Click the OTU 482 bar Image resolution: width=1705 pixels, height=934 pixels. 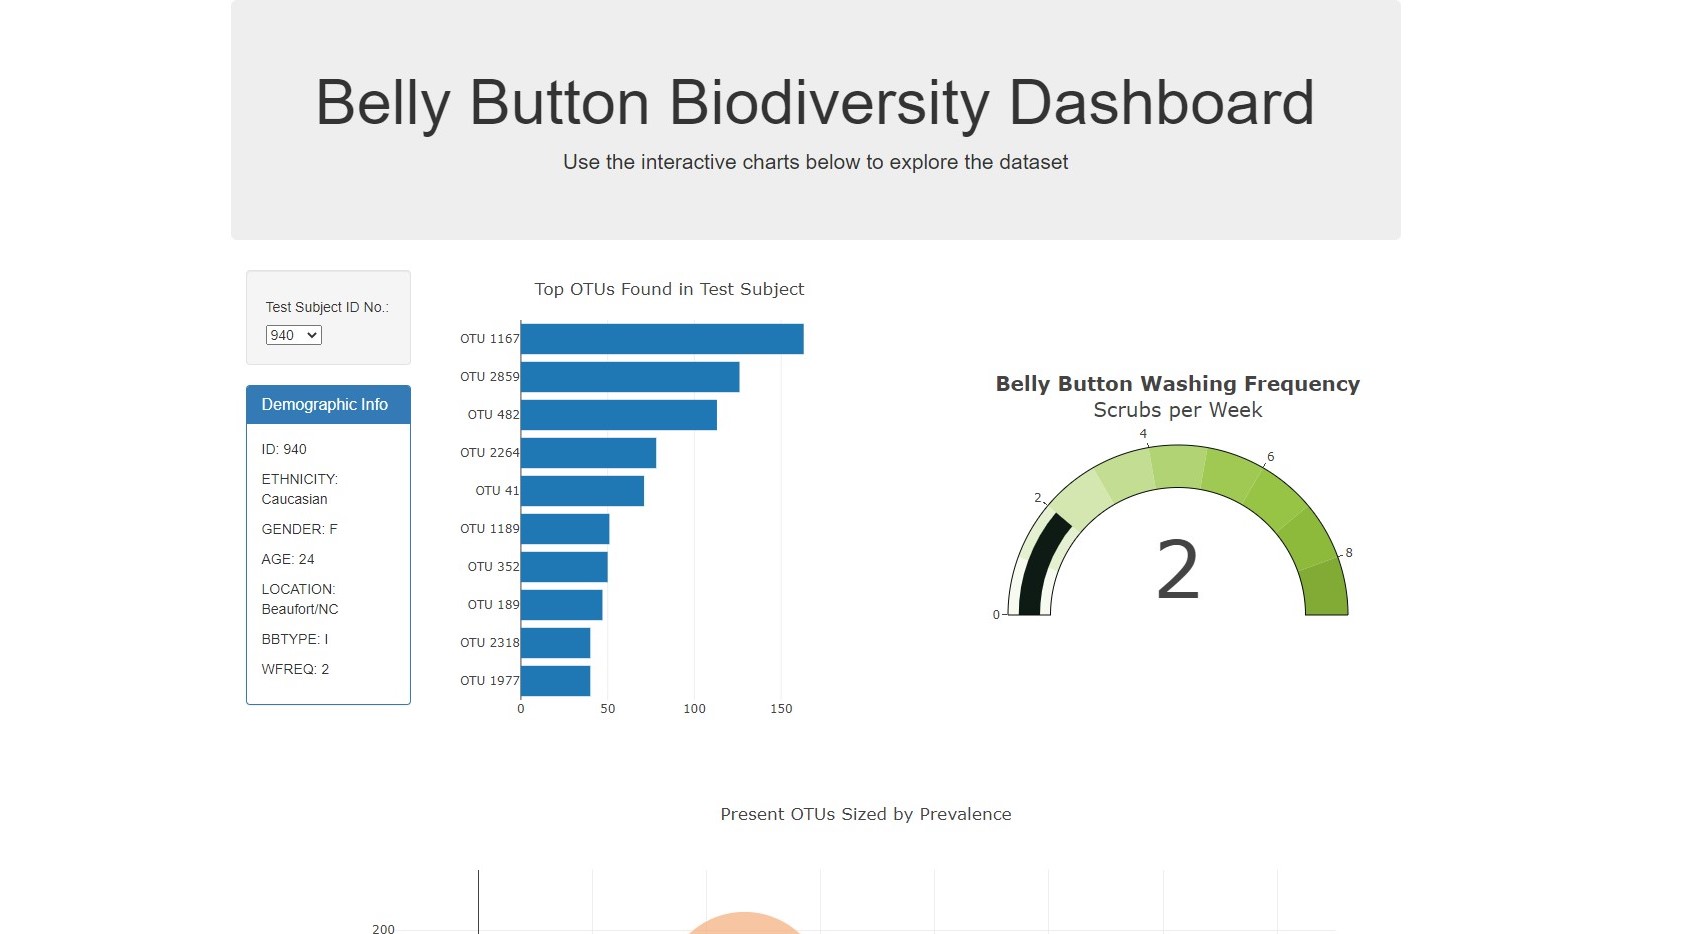(619, 415)
